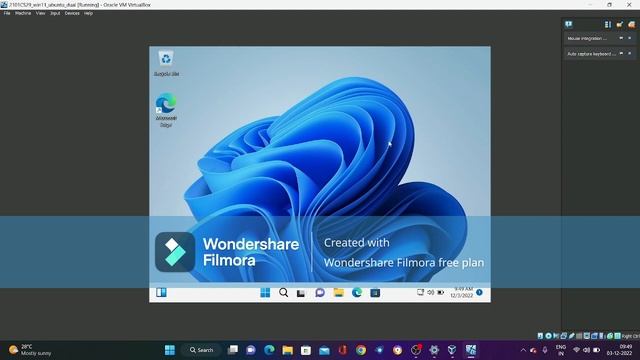
Task: Open the guest Windows Start menu
Action: [x=265, y=293]
